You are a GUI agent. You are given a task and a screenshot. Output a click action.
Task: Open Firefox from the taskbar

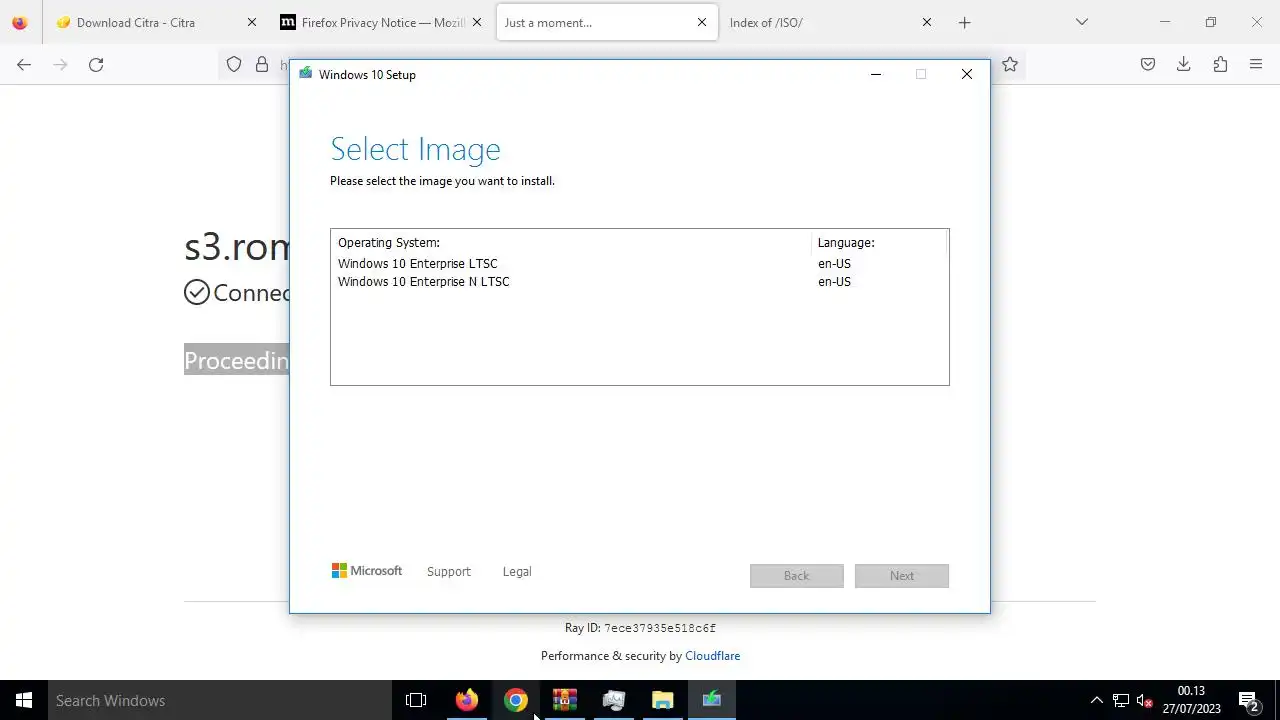(x=466, y=700)
